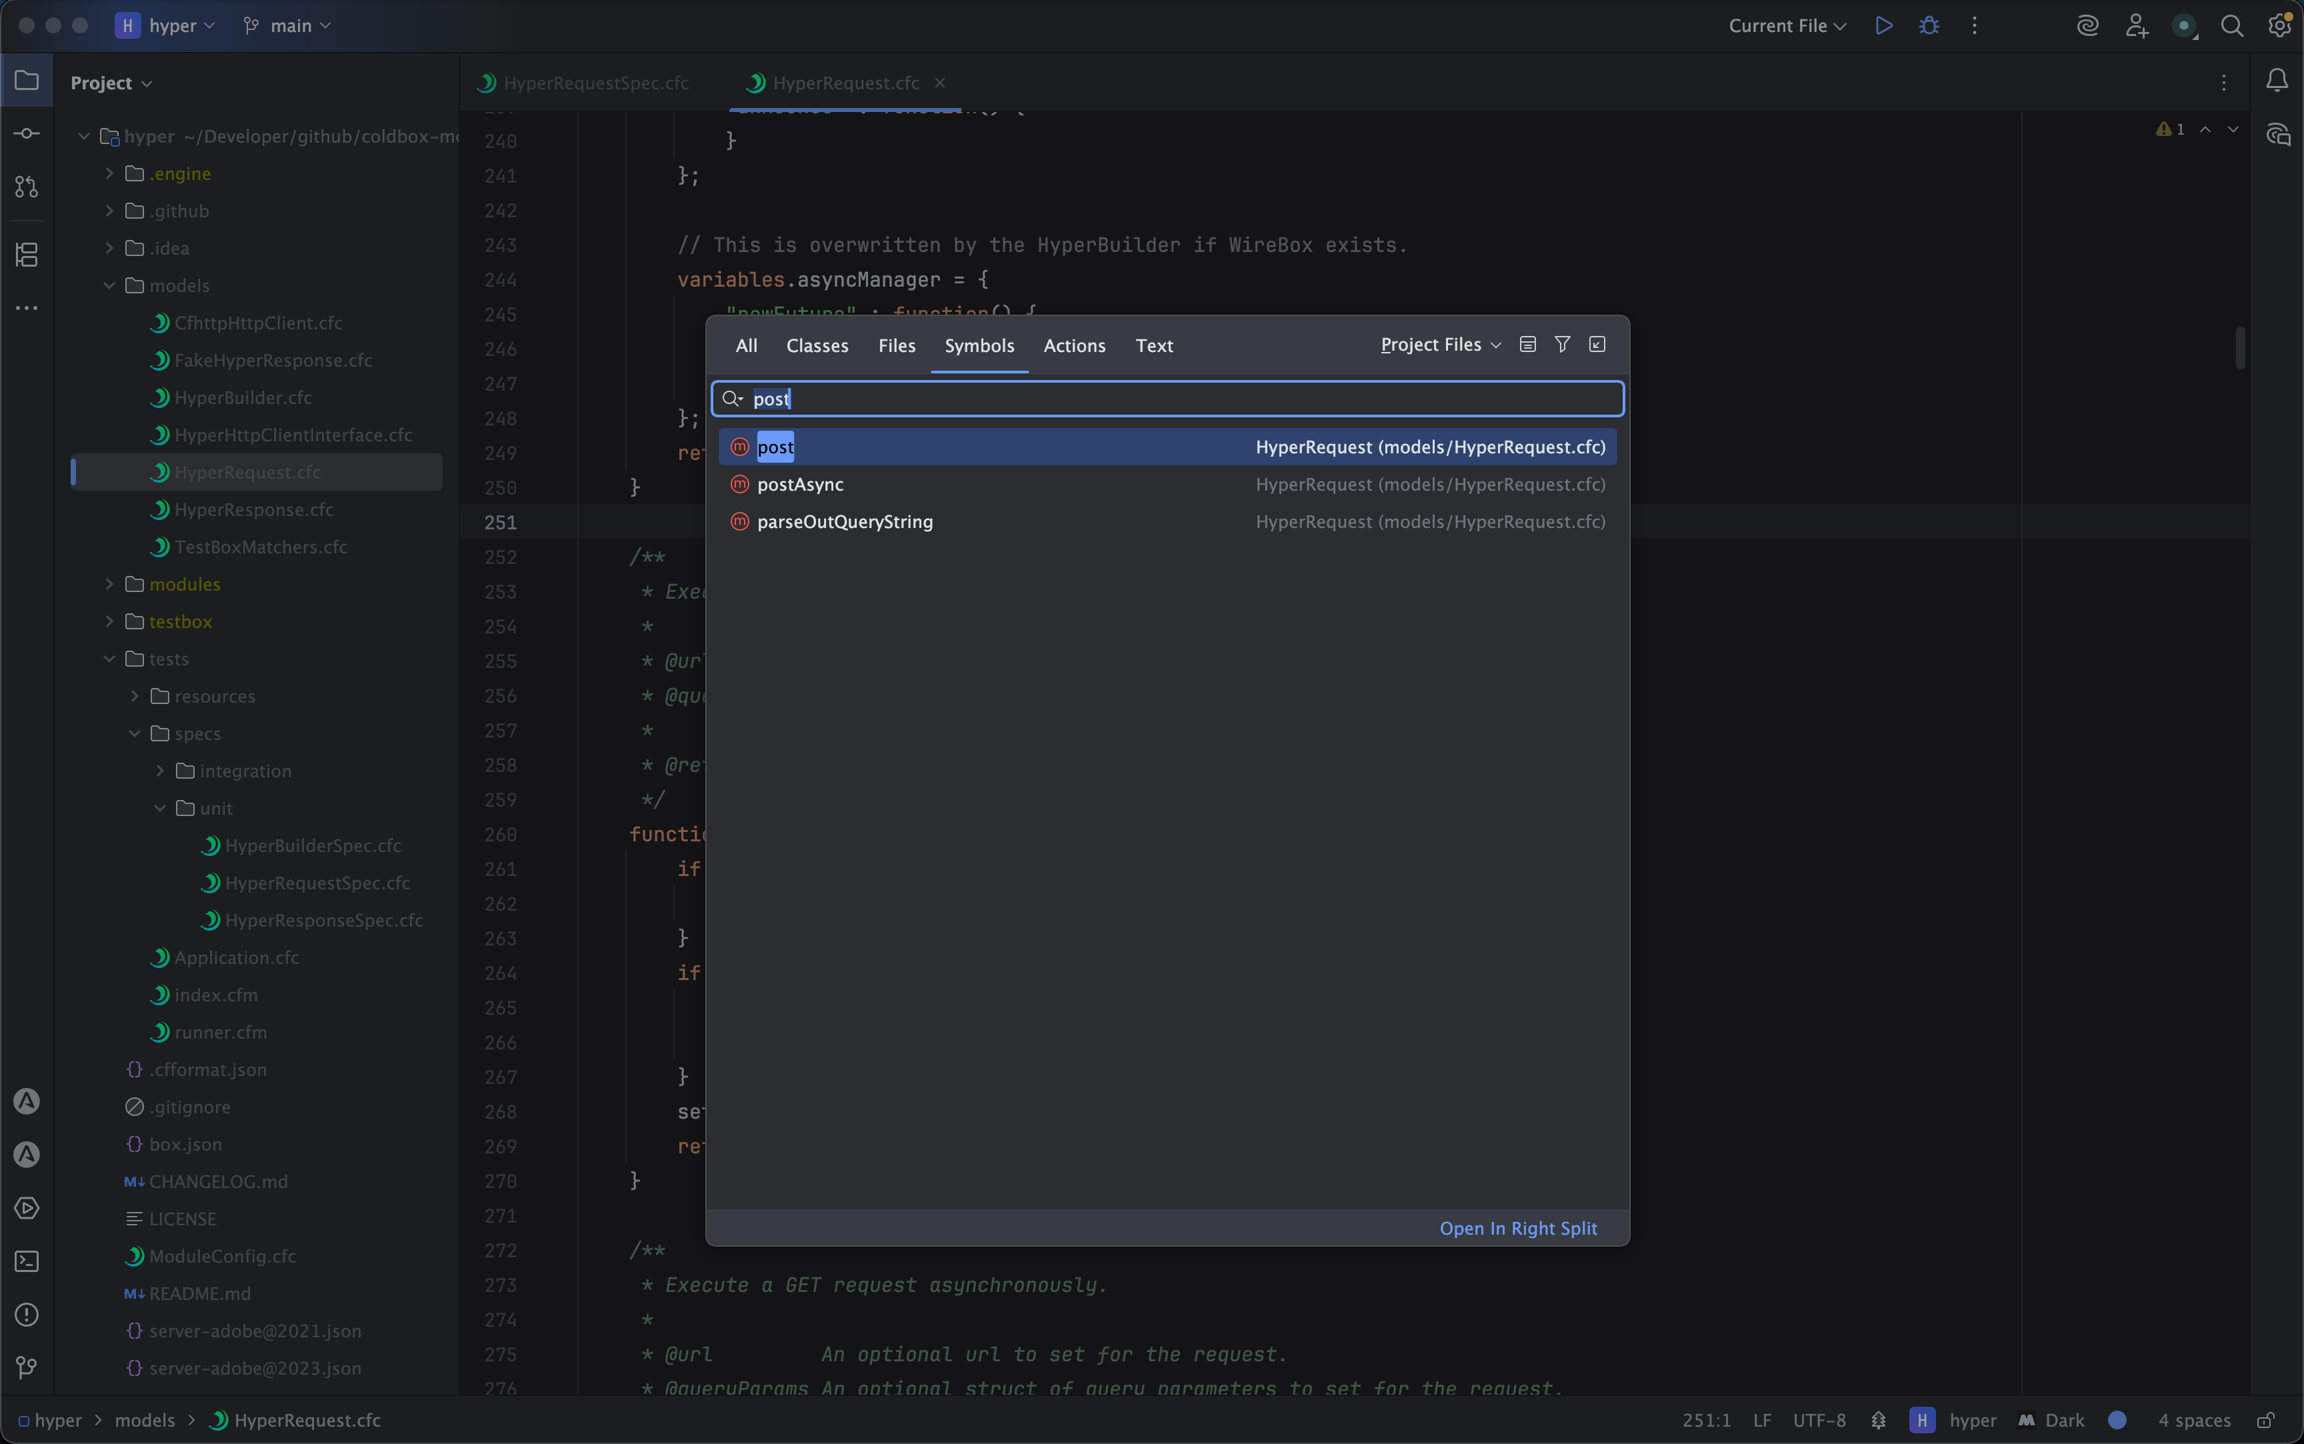This screenshot has width=2304, height=1444.
Task: Click the models breadcrumb in status bar
Action: pos(145,1419)
